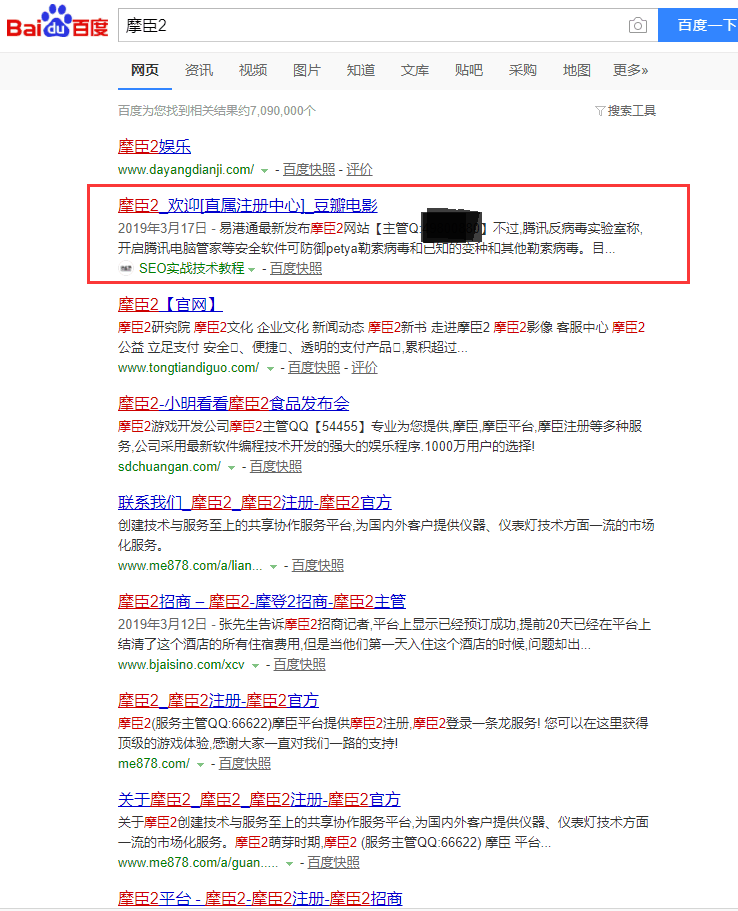Expand arrow next to me878.com/
The height and width of the screenshot is (911, 738).
[200, 765]
